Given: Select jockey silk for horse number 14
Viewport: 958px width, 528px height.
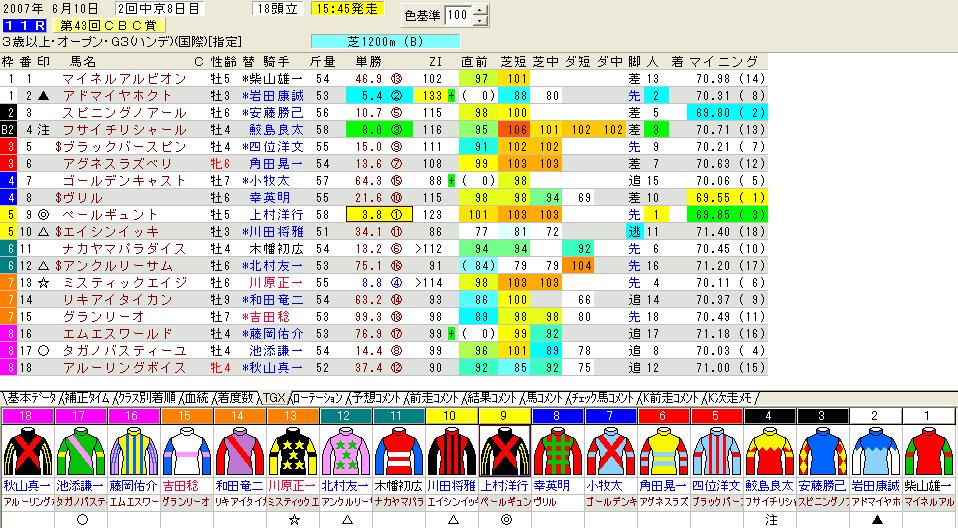Looking at the screenshot, I should tap(240, 452).
